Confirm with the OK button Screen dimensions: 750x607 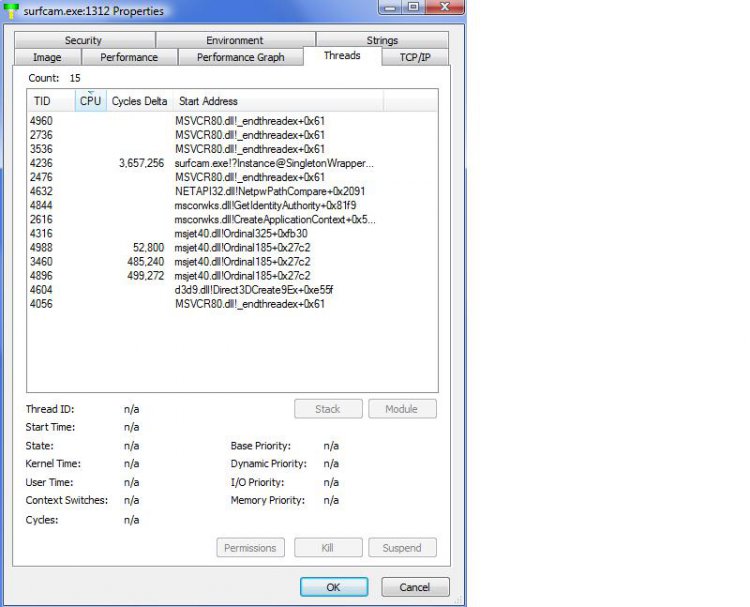pyautogui.click(x=334, y=587)
